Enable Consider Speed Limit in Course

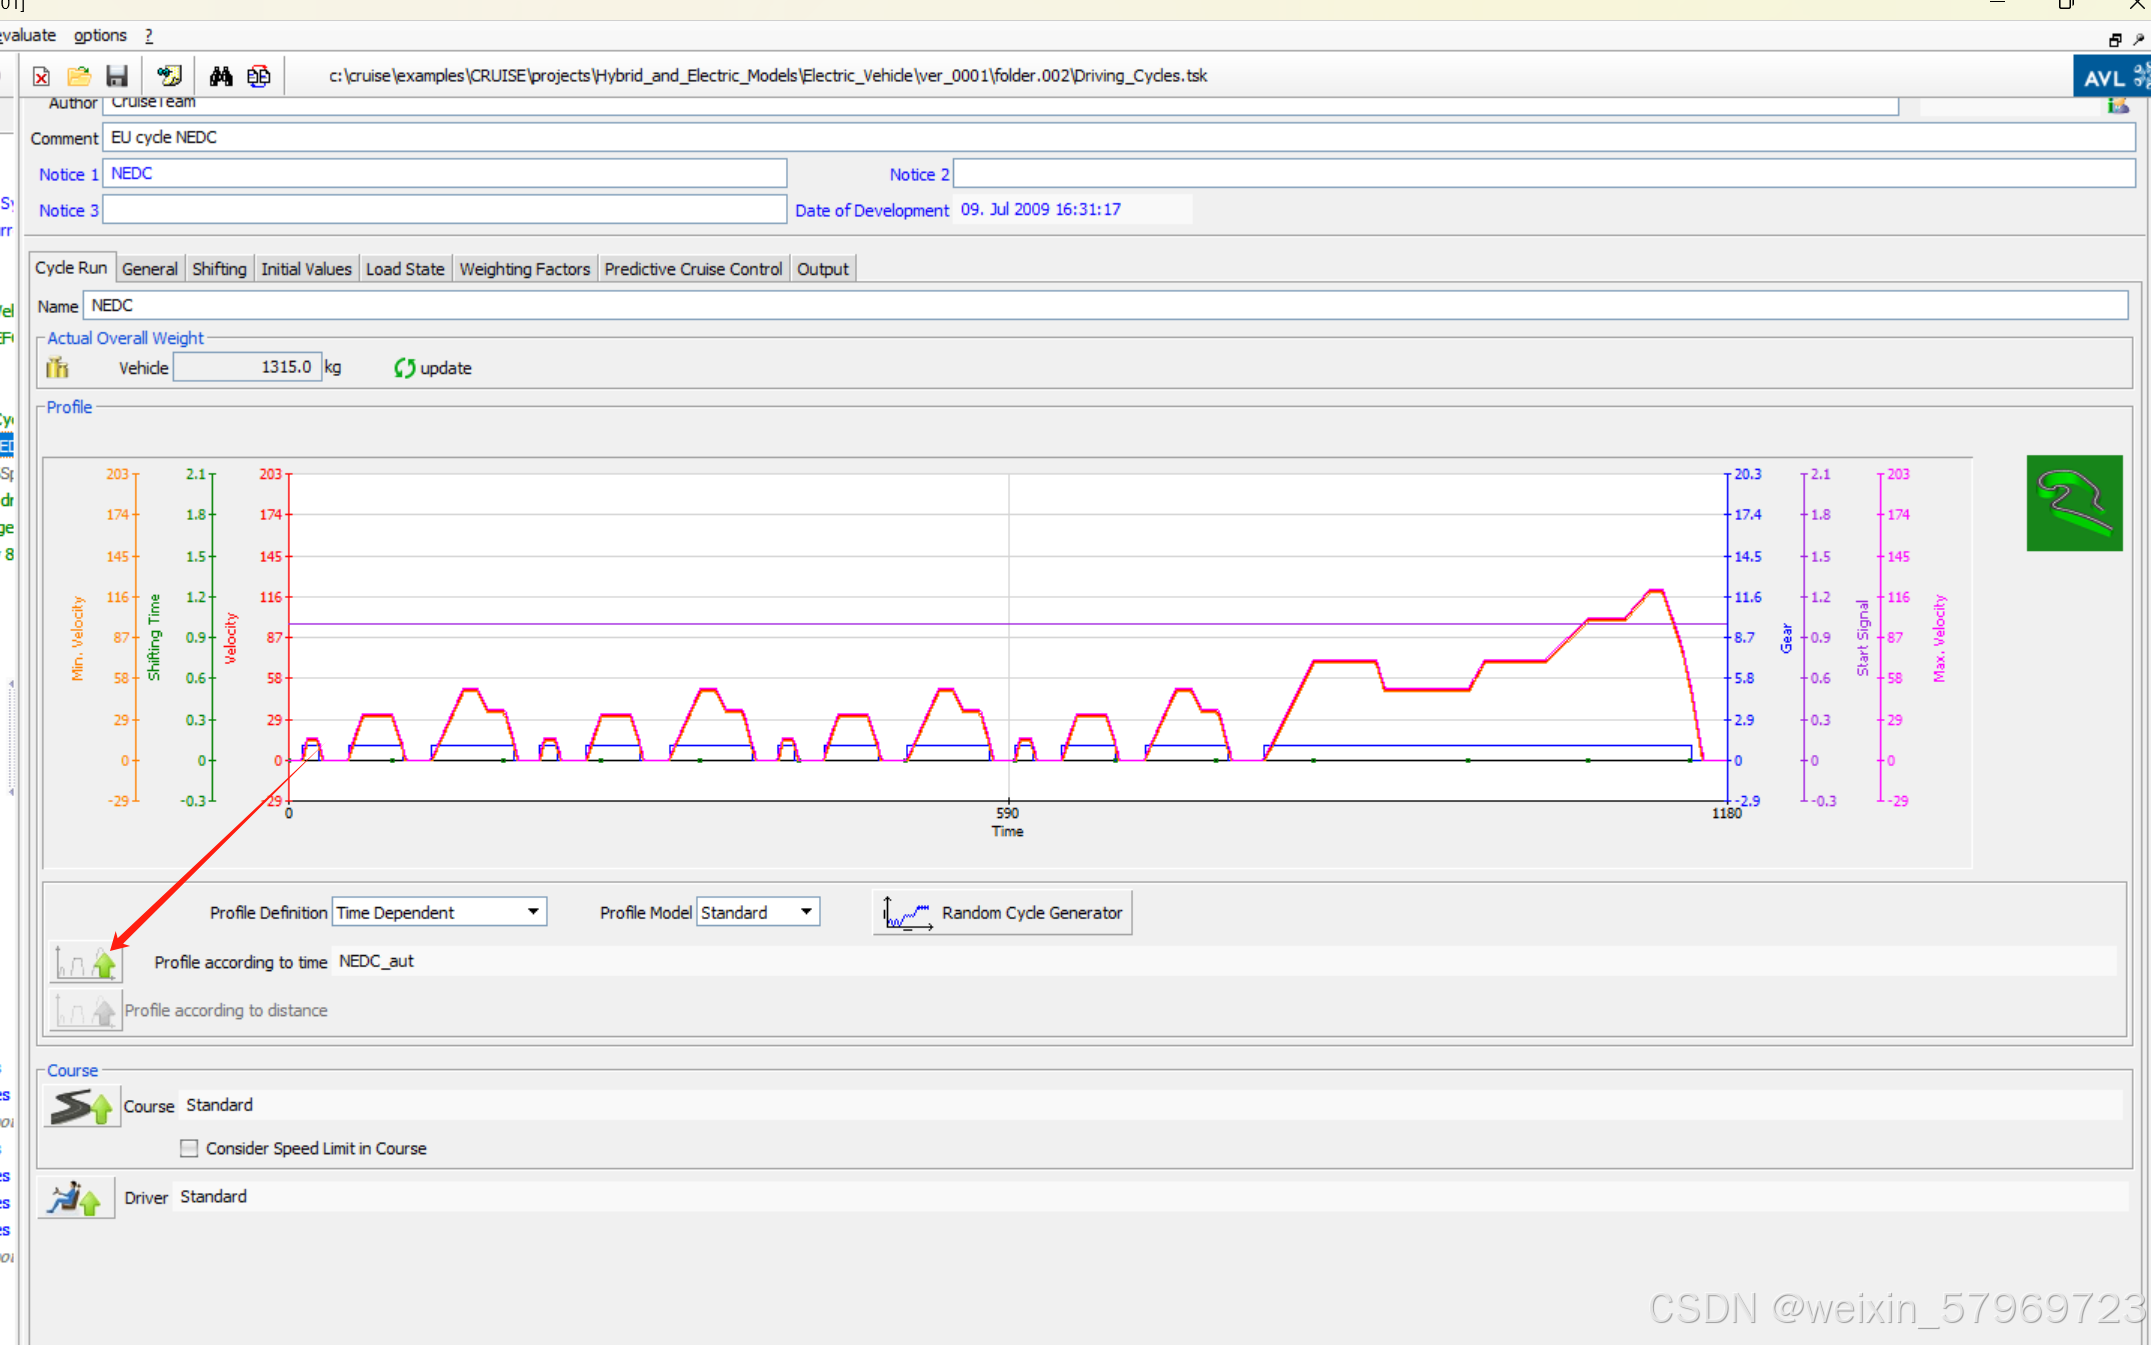tap(189, 1148)
